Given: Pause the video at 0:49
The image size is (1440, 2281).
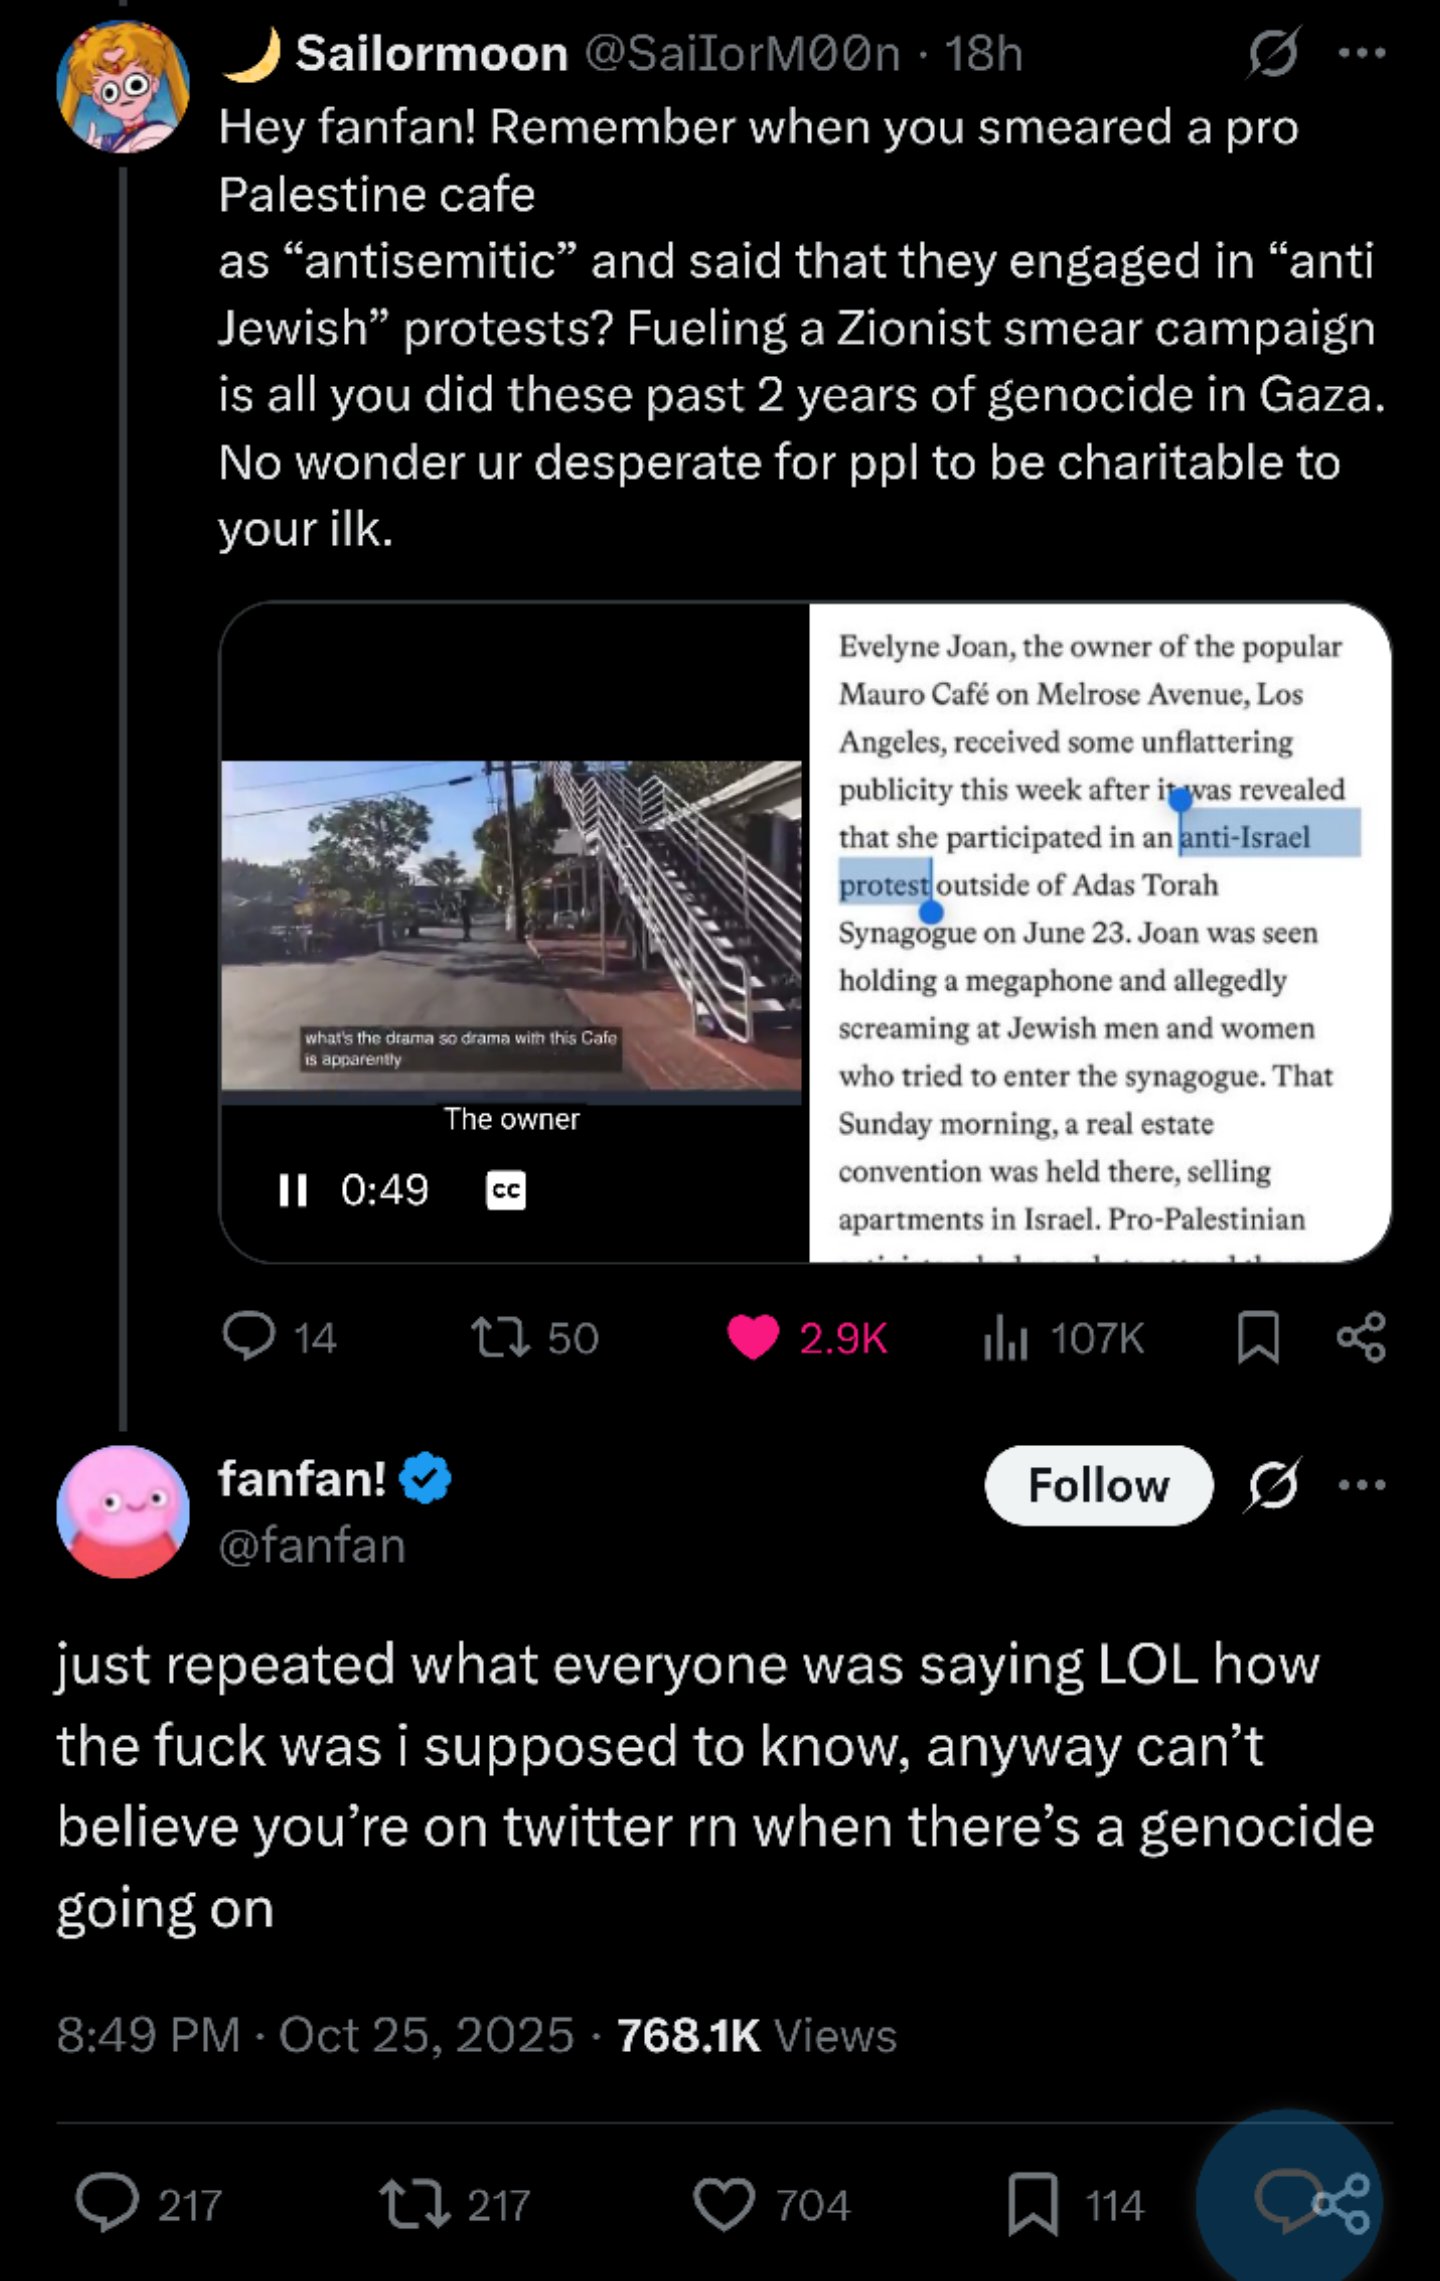Looking at the screenshot, I should [x=293, y=1190].
